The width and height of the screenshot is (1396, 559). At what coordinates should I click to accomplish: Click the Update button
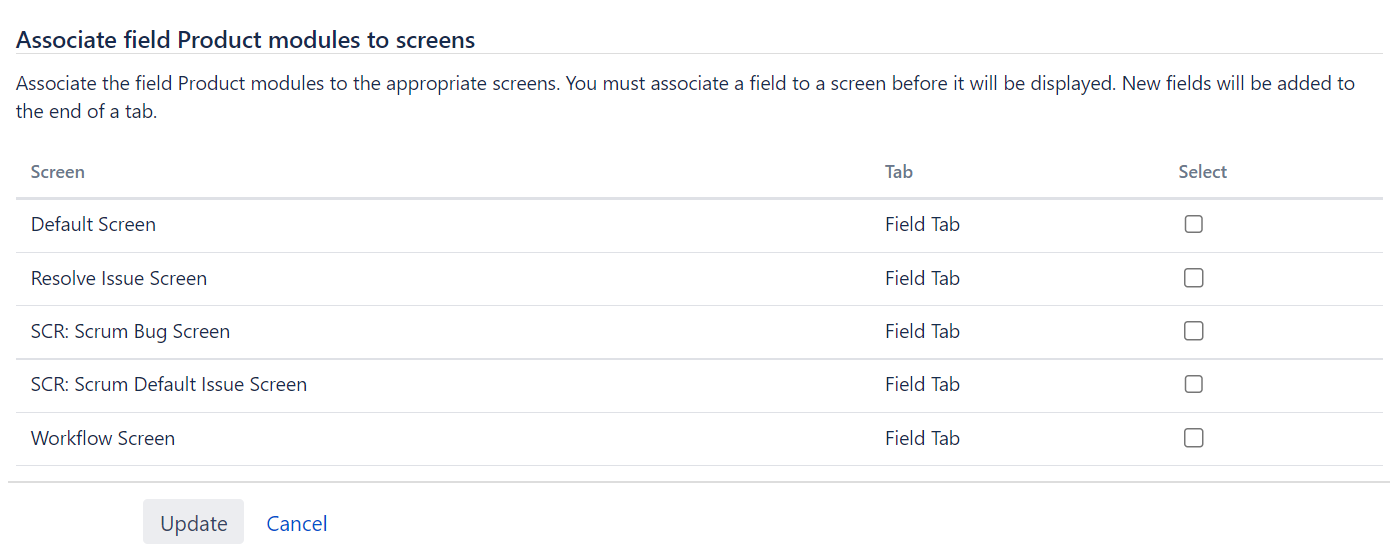[193, 523]
